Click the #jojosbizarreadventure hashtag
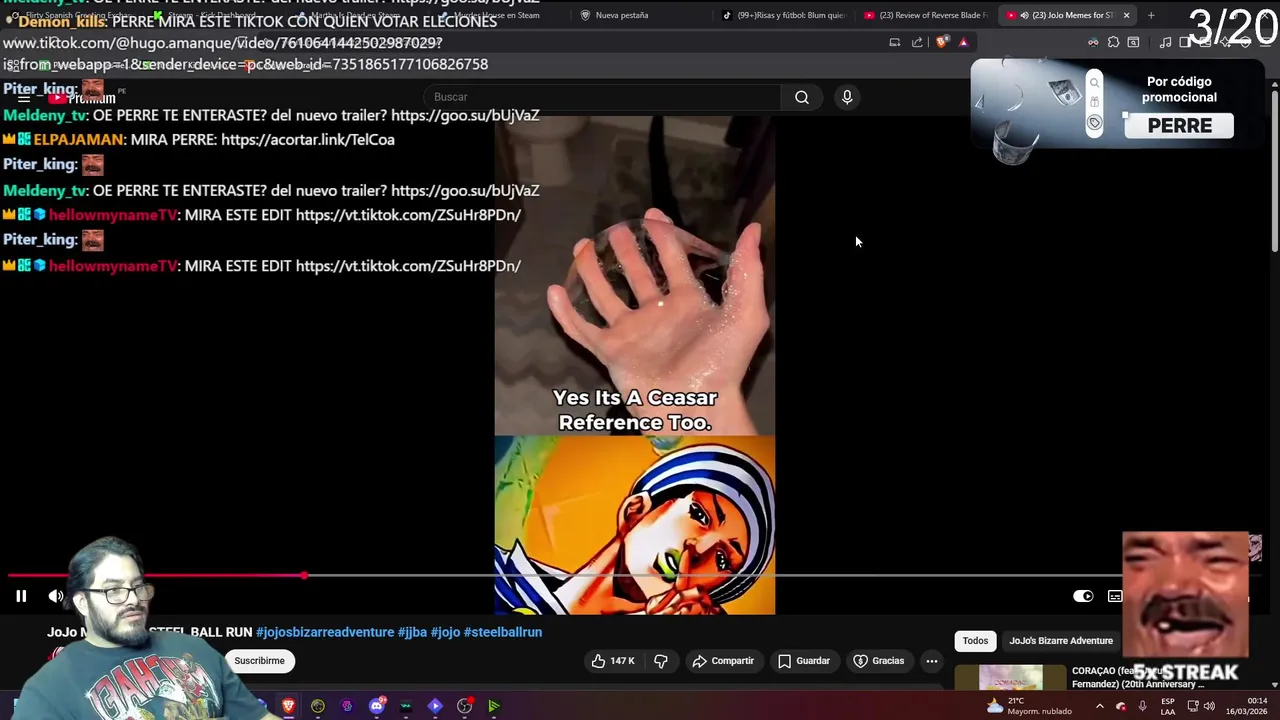Image resolution: width=1280 pixels, height=720 pixels. [x=325, y=632]
